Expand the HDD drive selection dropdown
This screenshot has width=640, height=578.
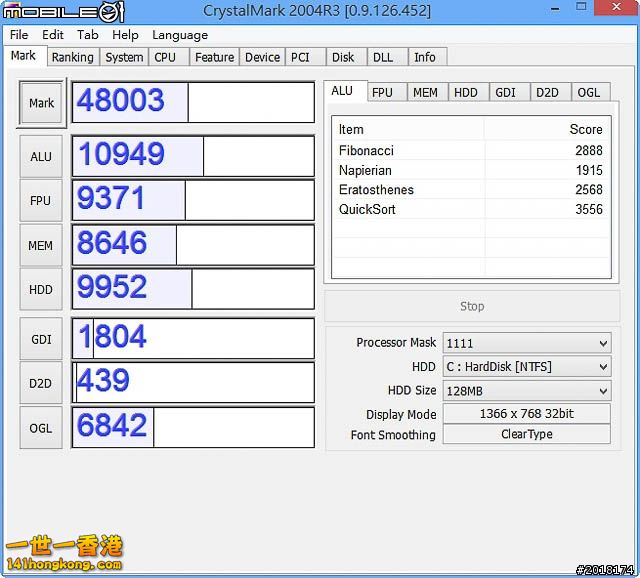click(x=526, y=367)
